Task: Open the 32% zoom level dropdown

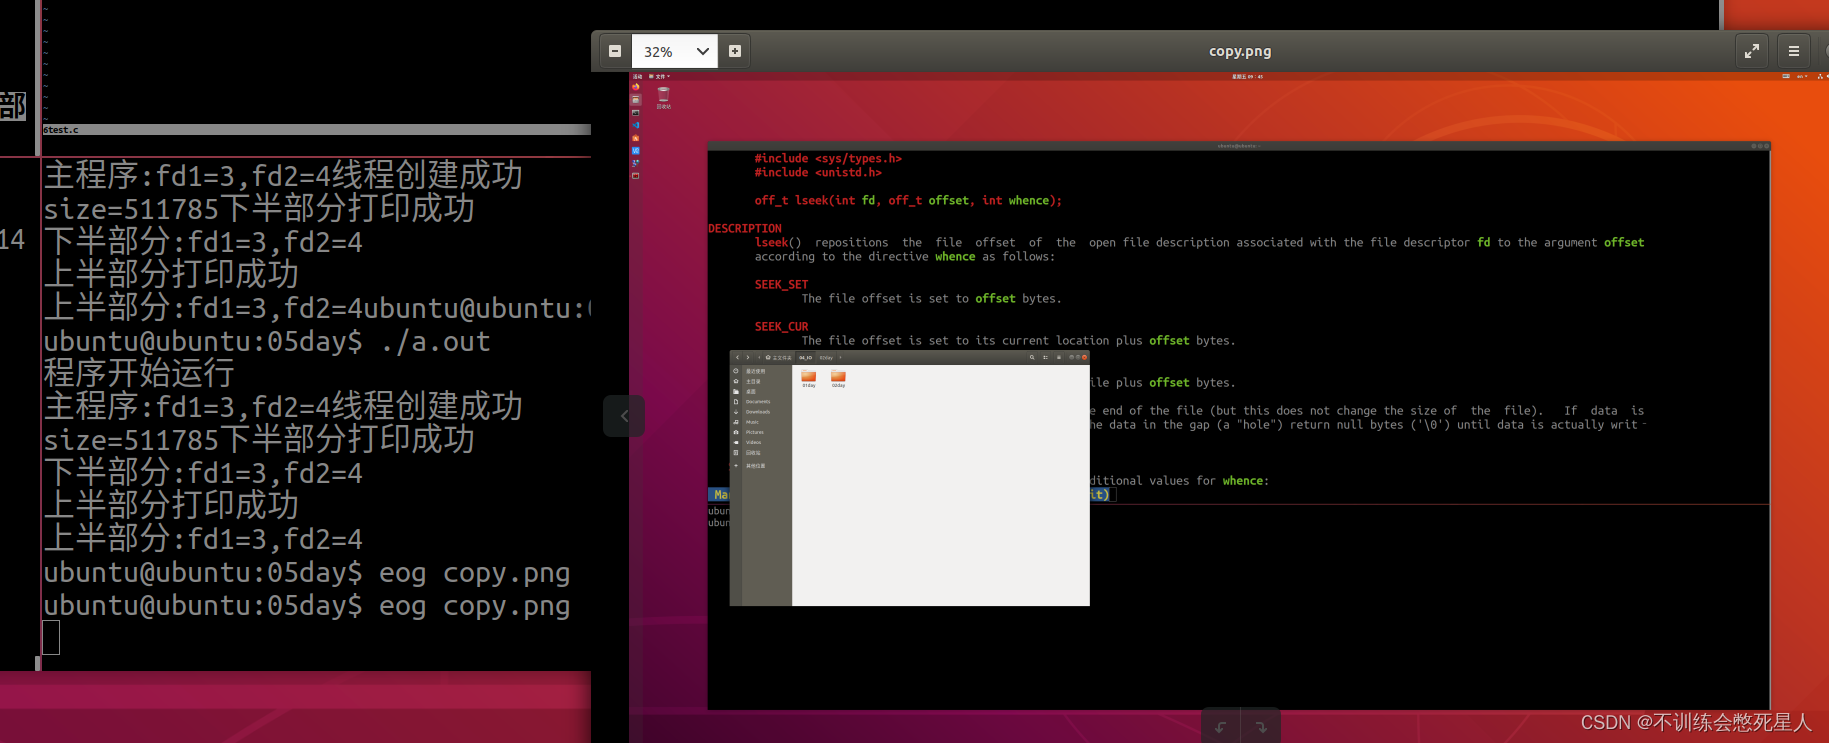Action: click(703, 51)
